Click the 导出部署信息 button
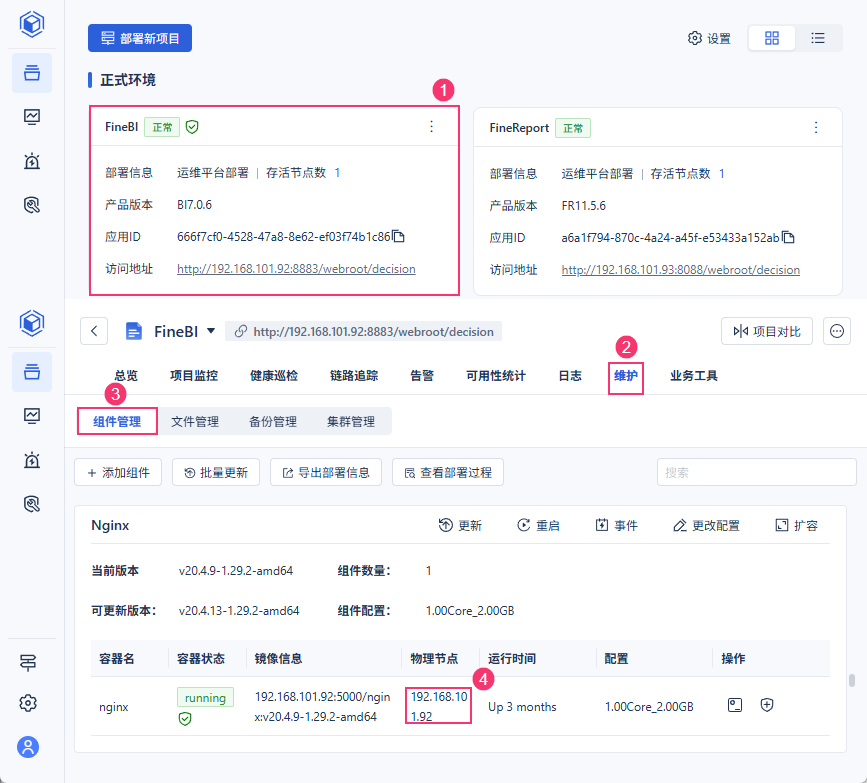This screenshot has height=783, width=867. [x=326, y=472]
